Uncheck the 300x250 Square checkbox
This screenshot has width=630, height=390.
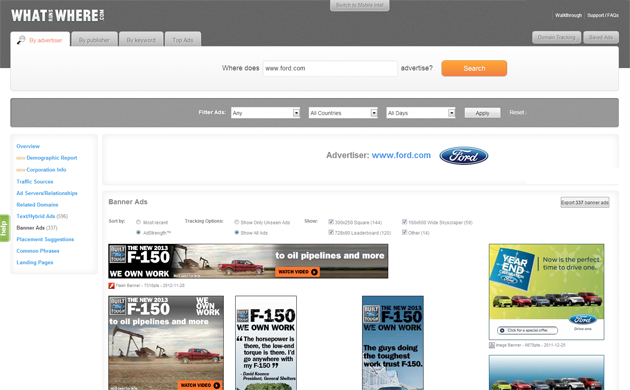click(x=331, y=222)
